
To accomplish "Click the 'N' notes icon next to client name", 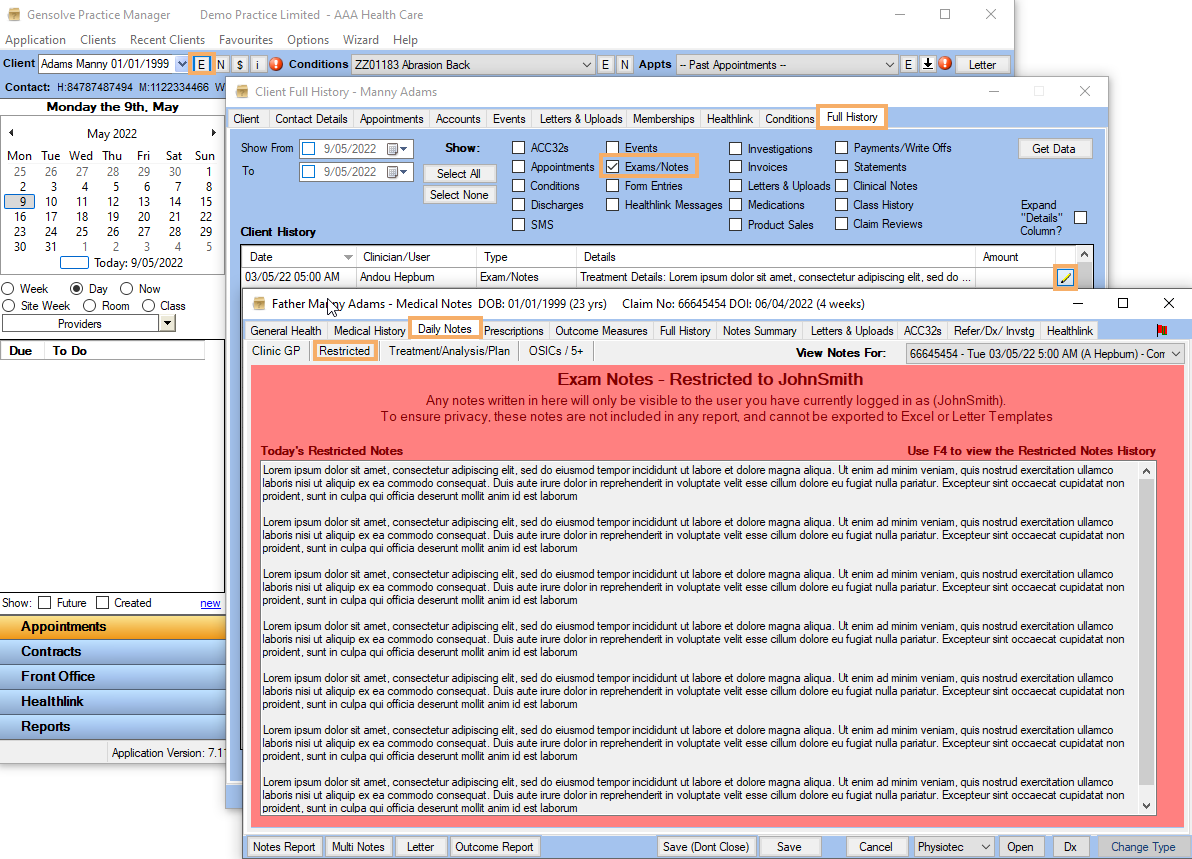I will [221, 63].
